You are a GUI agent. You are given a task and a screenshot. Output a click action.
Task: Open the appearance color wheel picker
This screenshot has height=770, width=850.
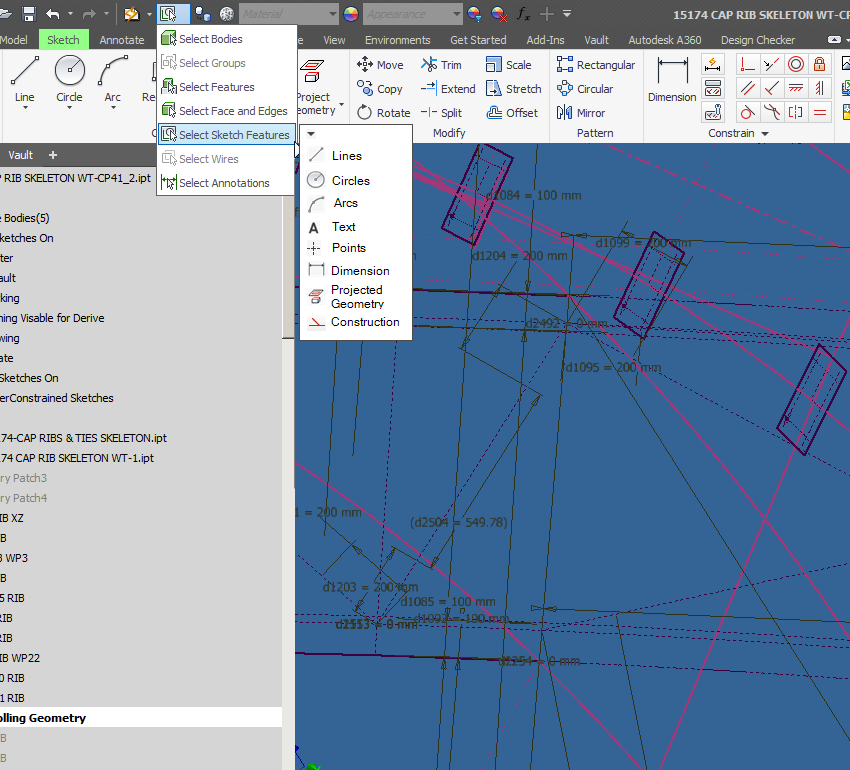coord(350,14)
